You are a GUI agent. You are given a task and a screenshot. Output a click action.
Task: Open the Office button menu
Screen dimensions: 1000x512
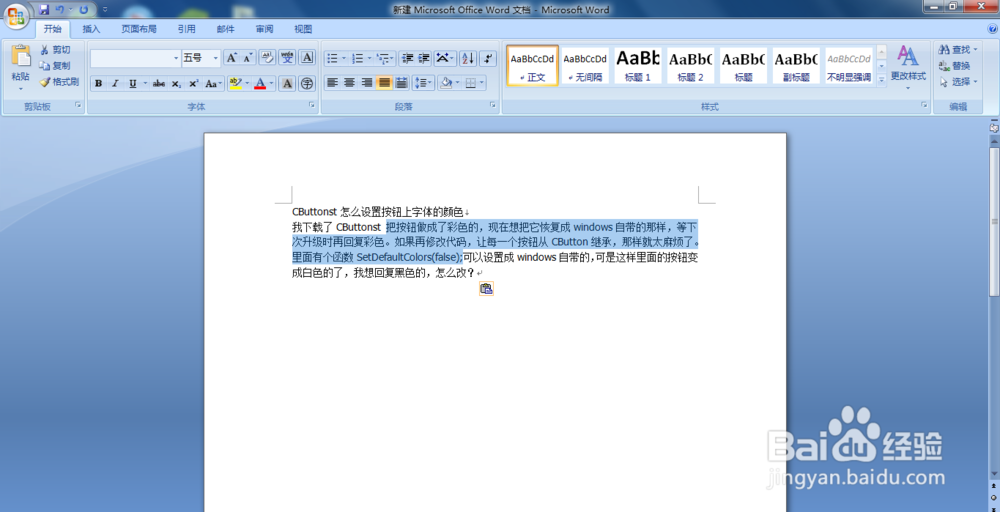17,15
